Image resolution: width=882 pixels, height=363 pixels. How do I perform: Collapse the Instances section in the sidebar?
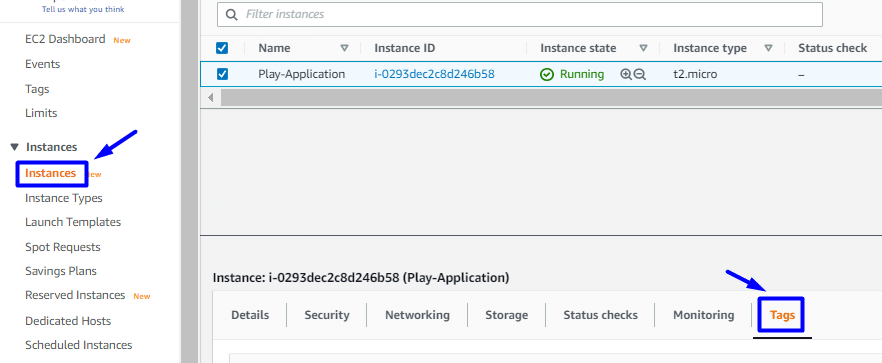pos(15,147)
